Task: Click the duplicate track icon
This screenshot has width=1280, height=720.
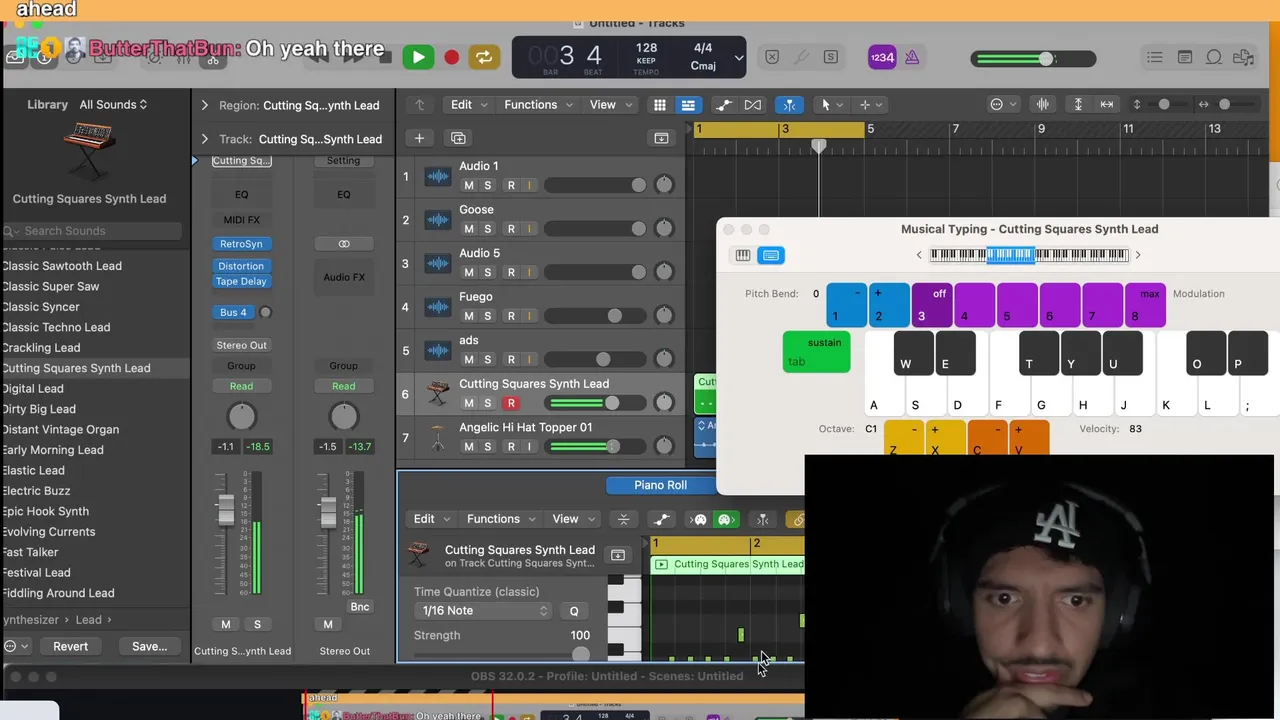Action: [x=458, y=138]
